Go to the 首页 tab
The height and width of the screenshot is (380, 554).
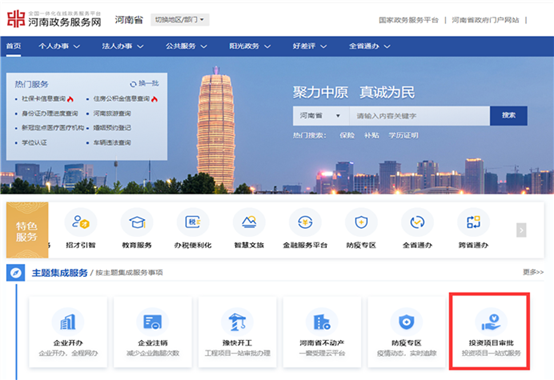tap(14, 46)
